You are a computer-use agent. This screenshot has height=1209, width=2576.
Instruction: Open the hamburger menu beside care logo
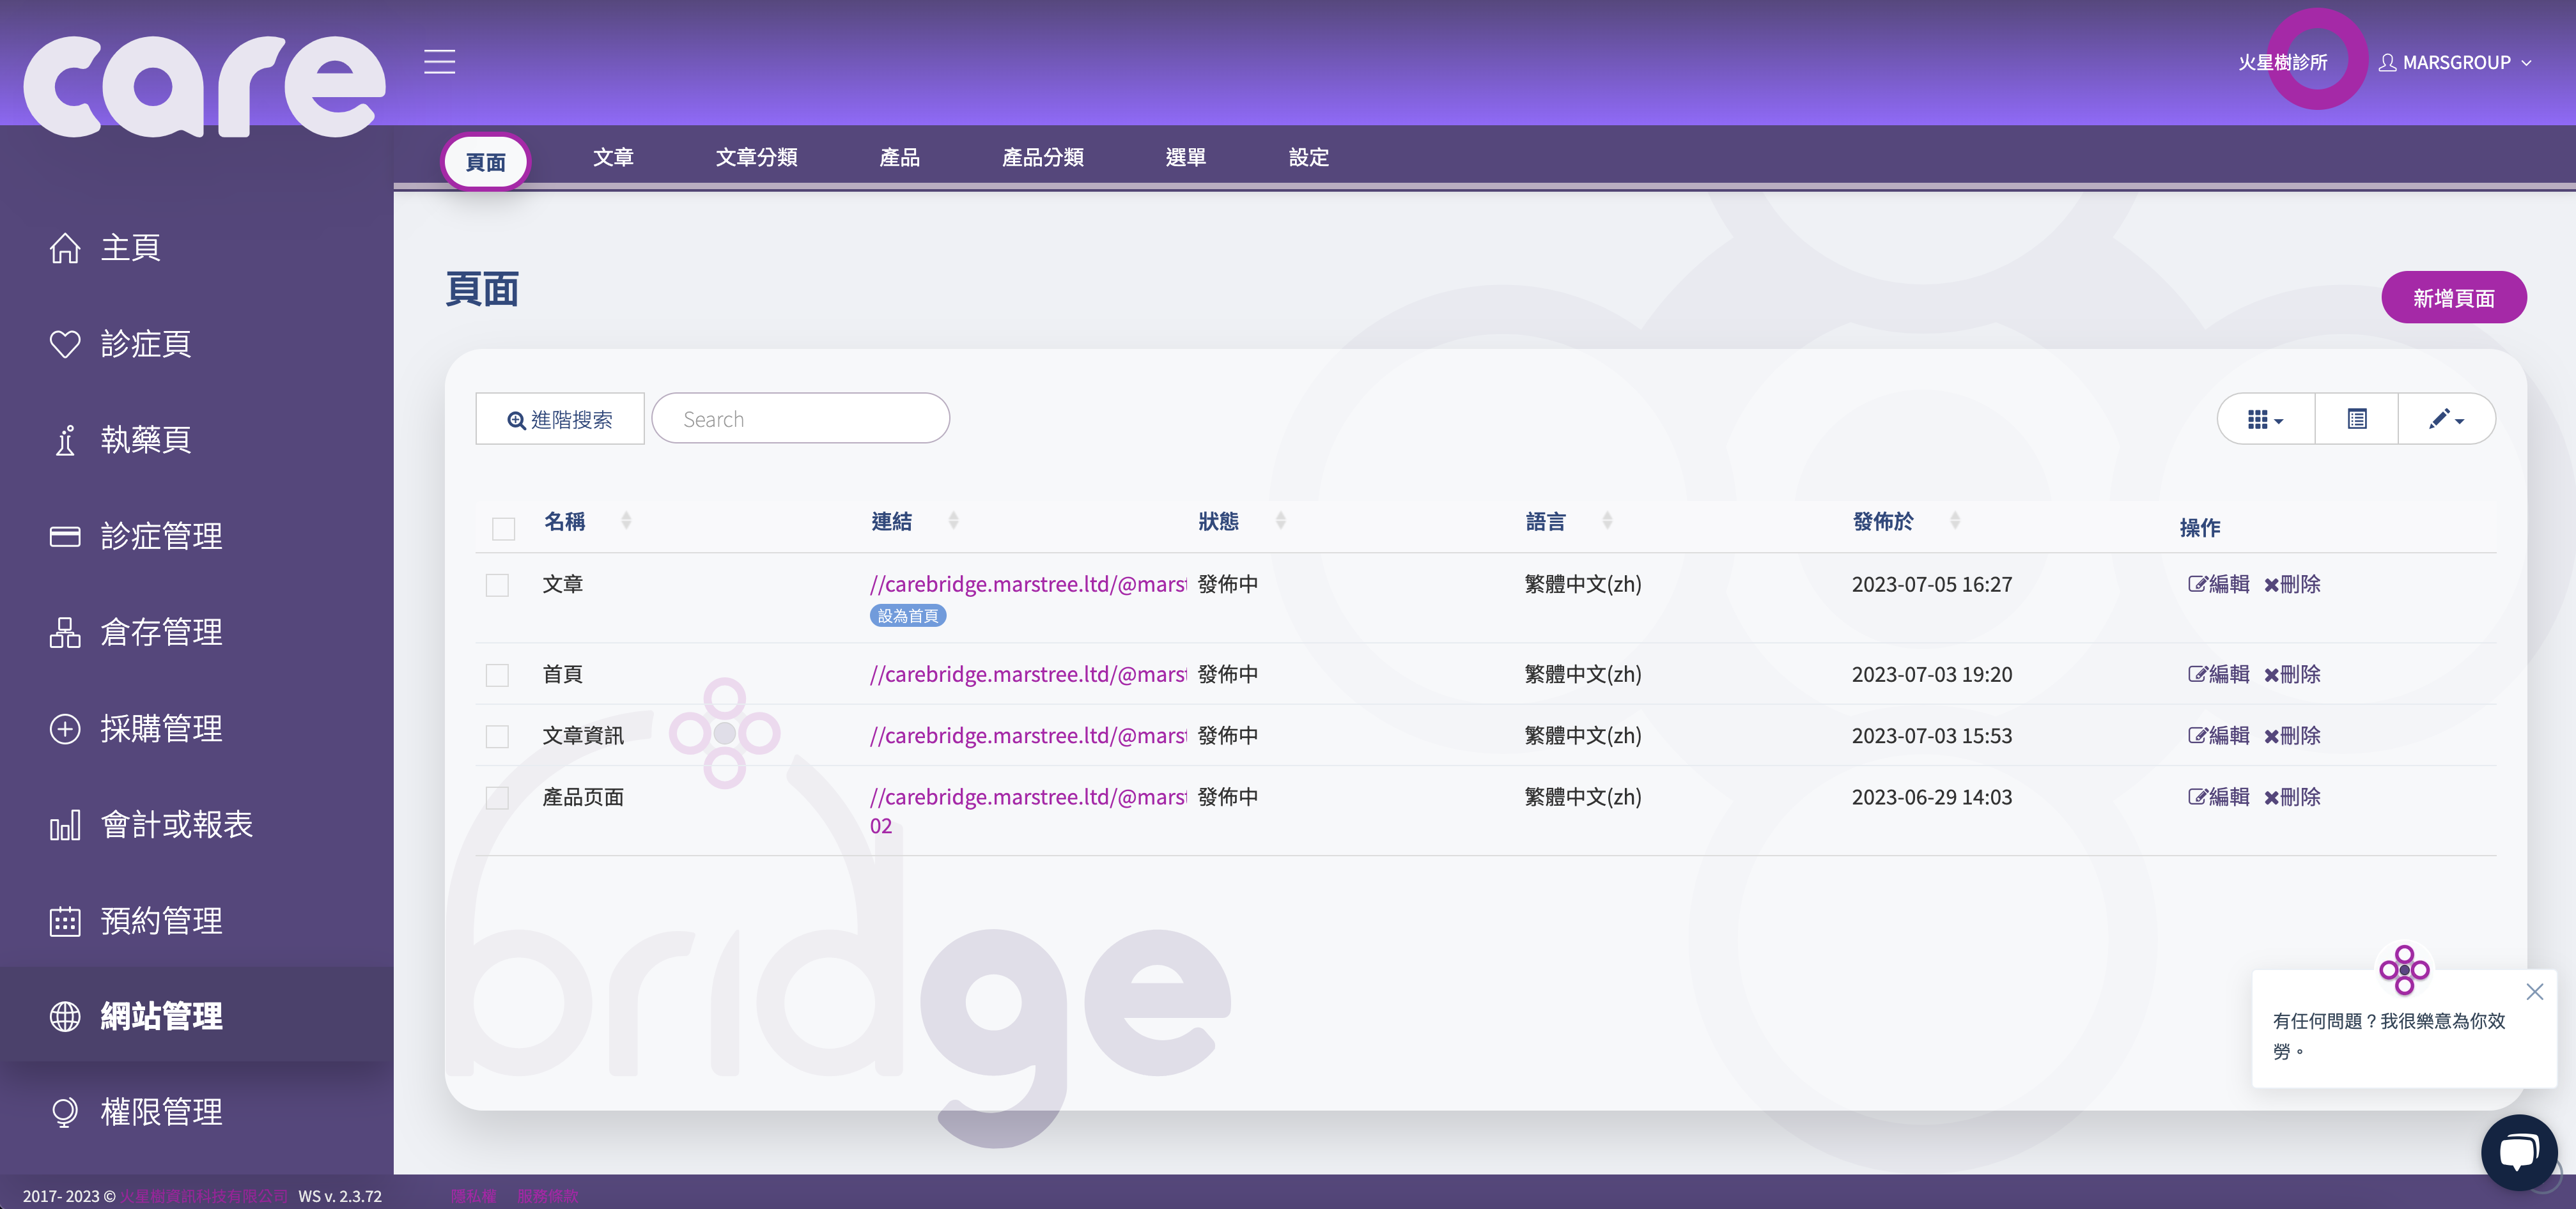[439, 61]
